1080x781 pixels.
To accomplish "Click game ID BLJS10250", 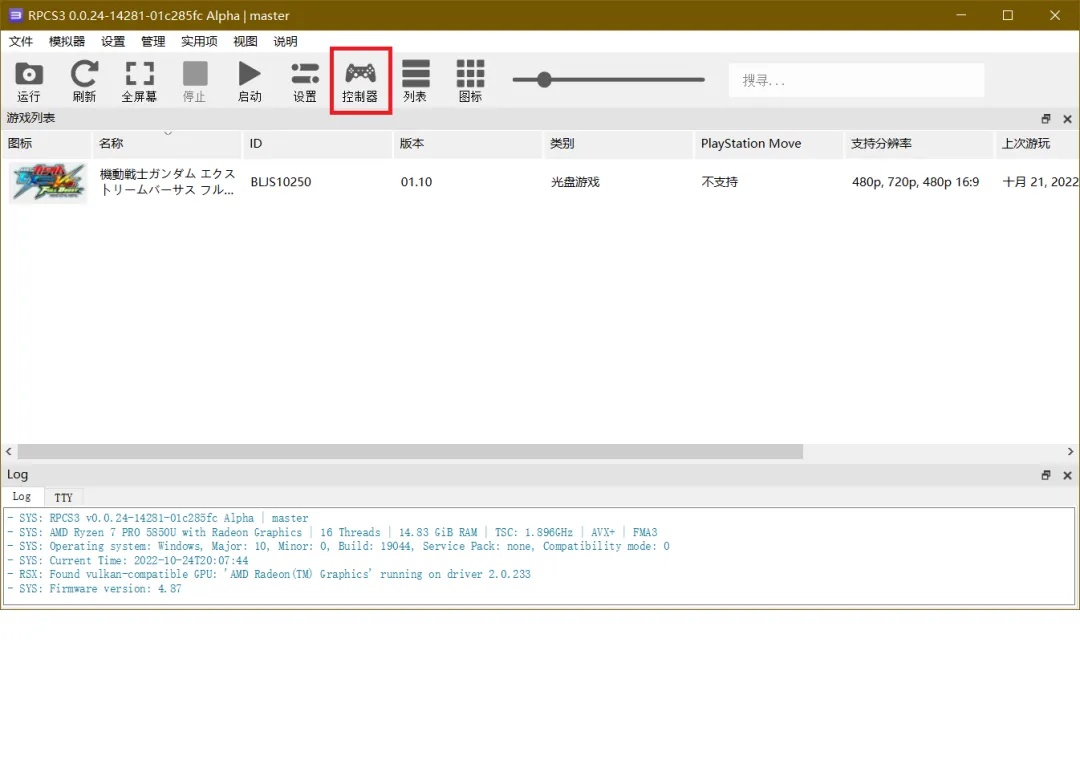I will pos(281,182).
